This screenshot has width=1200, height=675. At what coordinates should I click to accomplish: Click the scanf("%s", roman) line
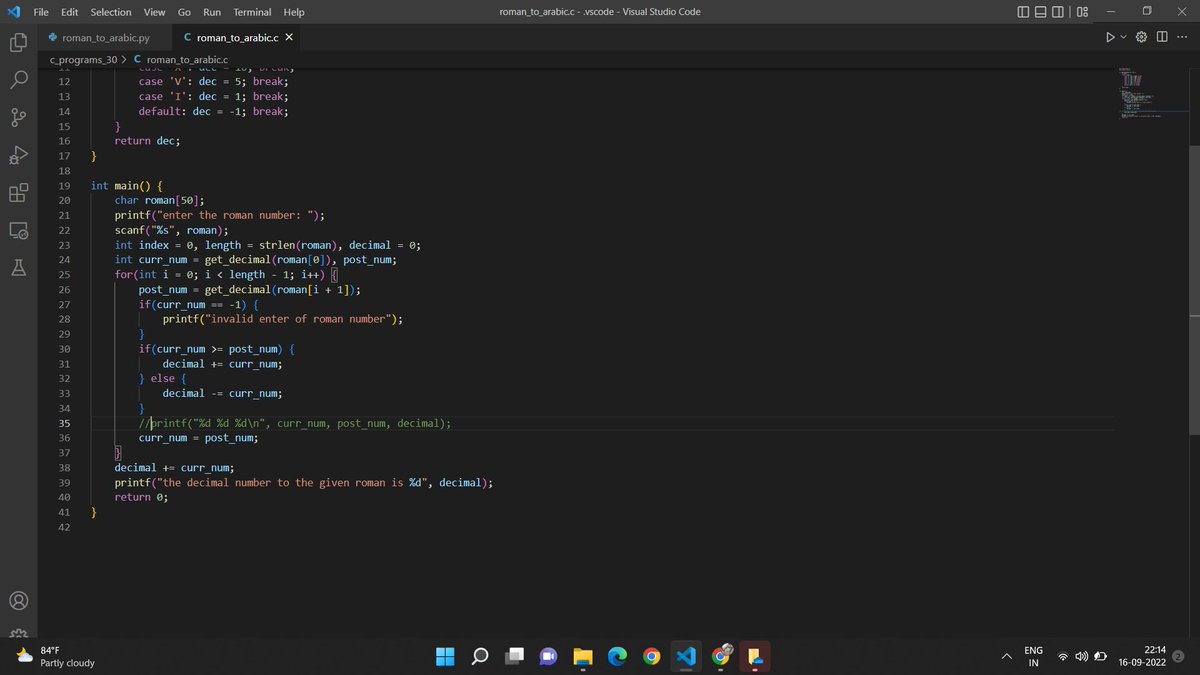pyautogui.click(x=171, y=230)
